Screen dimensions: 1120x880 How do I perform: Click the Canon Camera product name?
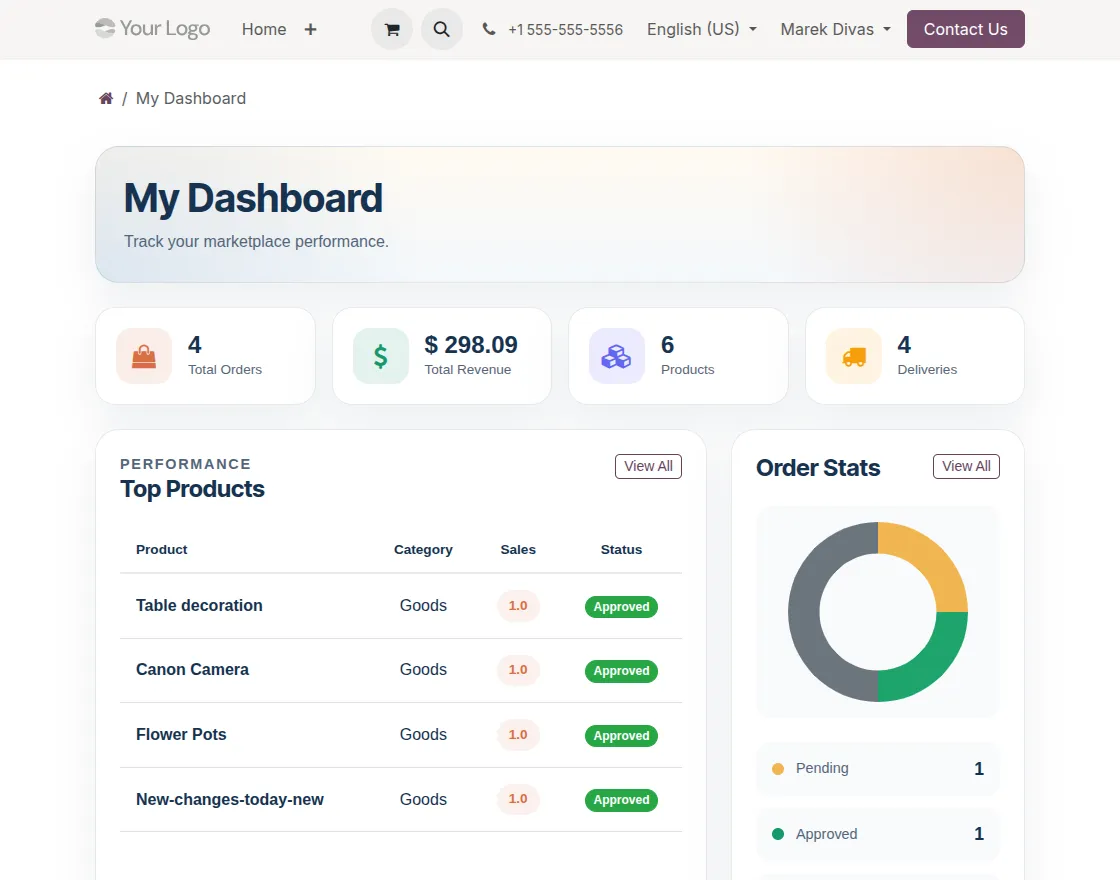(192, 669)
